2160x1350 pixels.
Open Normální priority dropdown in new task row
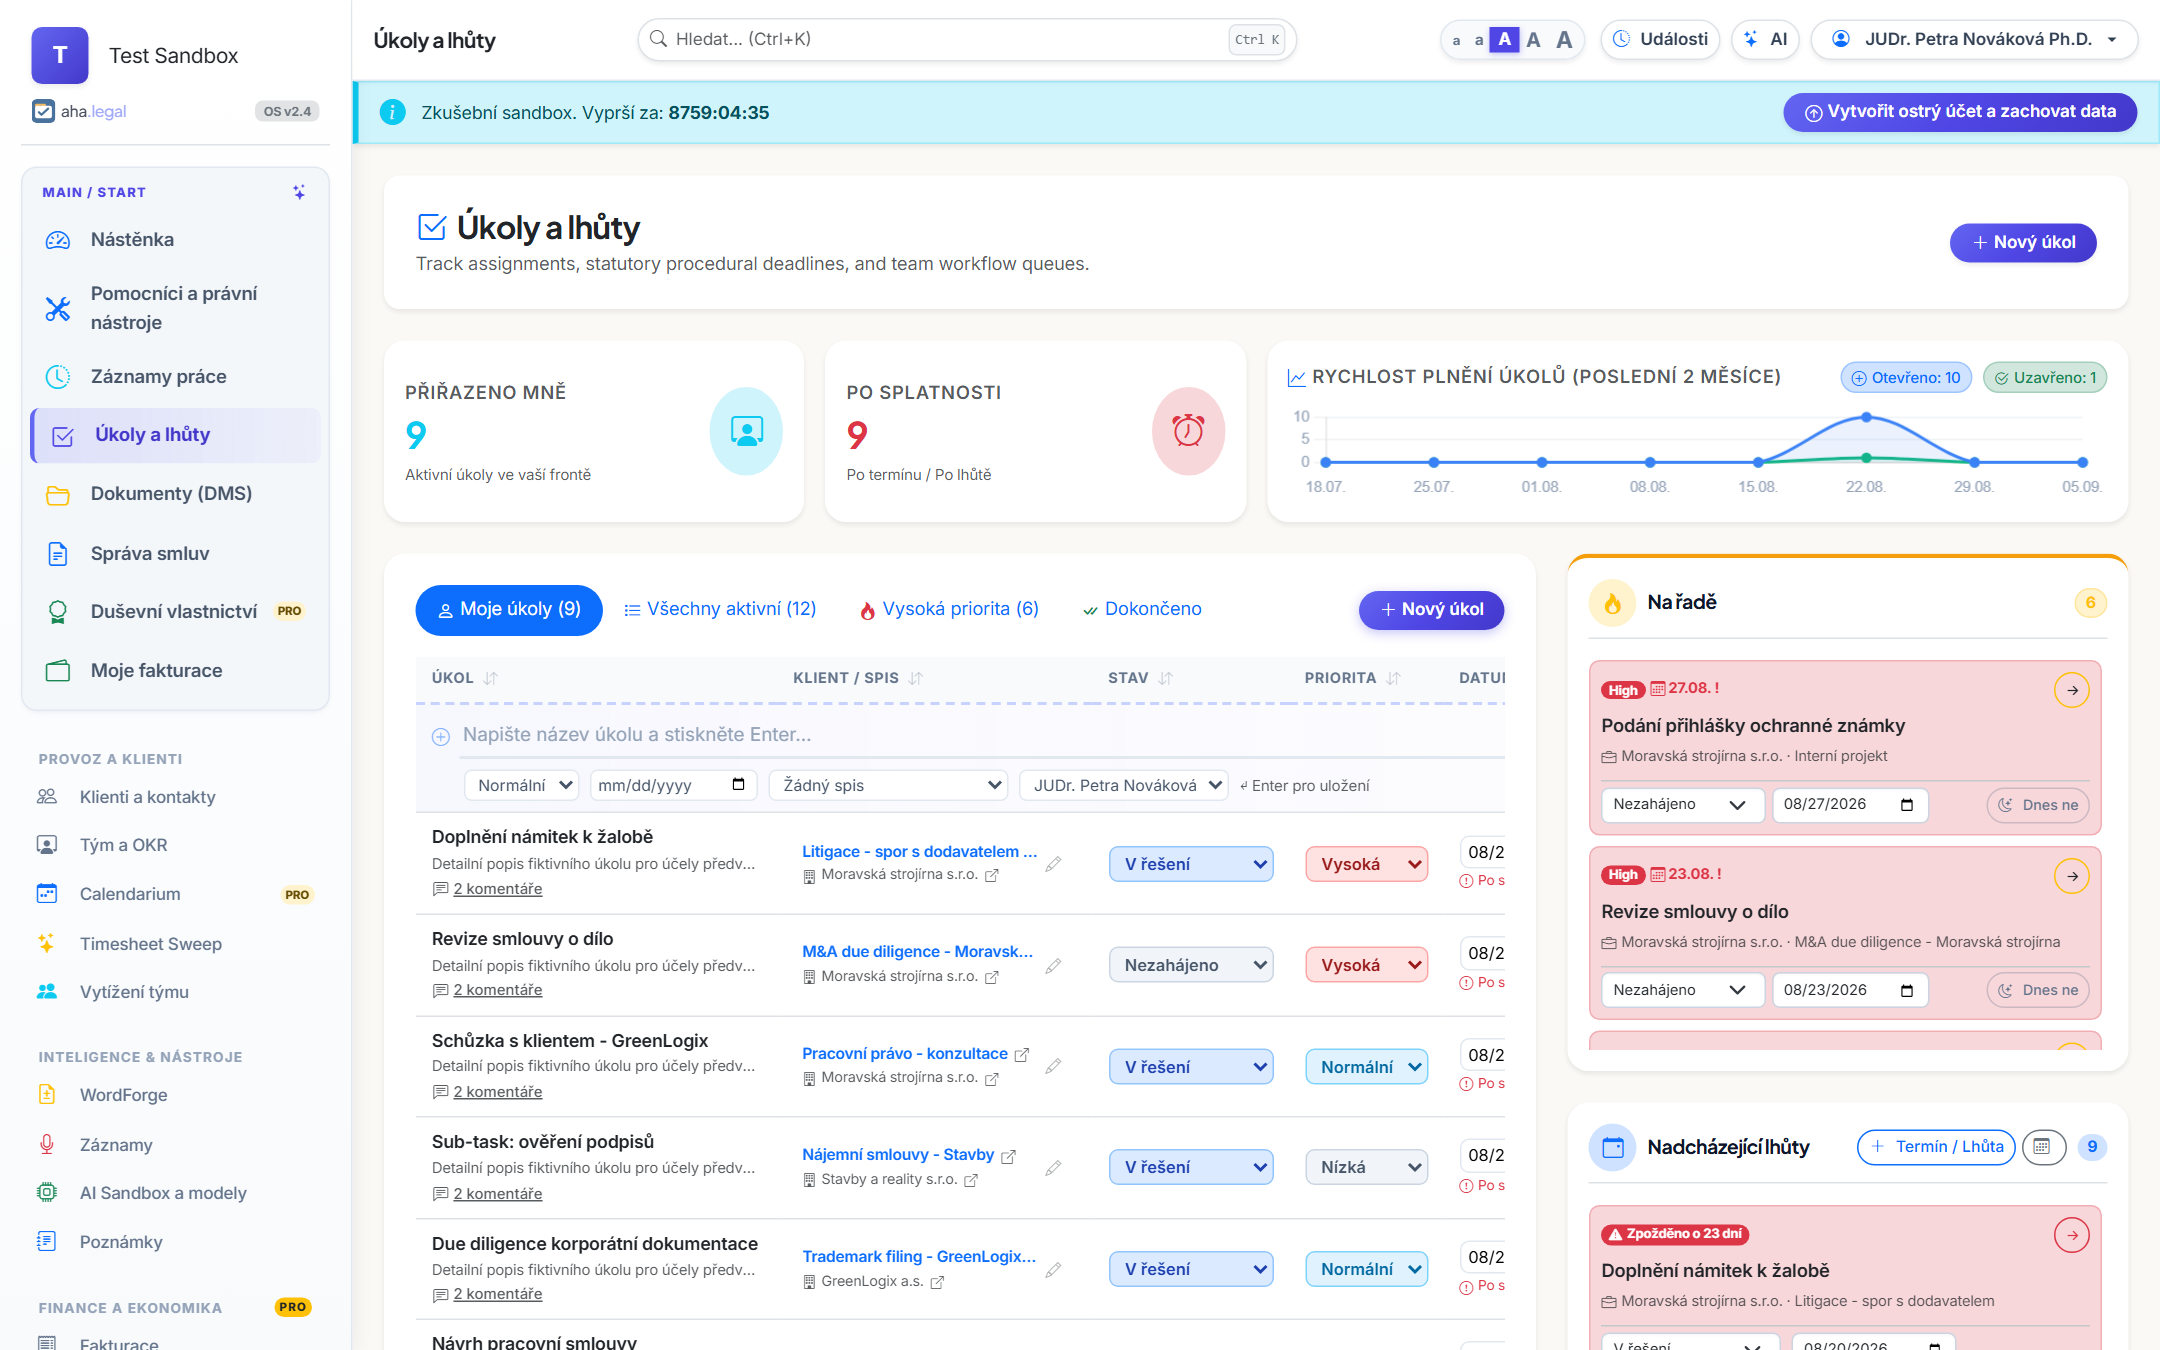pyautogui.click(x=523, y=785)
